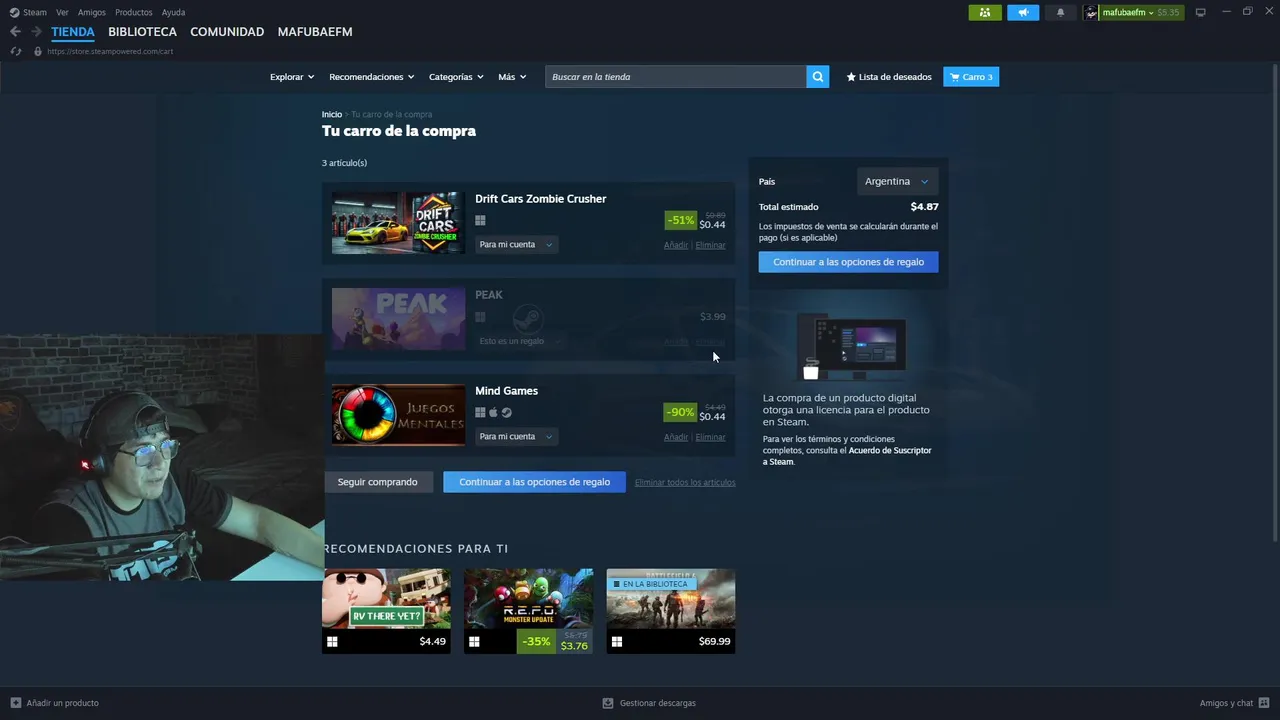Open the Ver menu

(x=62, y=12)
